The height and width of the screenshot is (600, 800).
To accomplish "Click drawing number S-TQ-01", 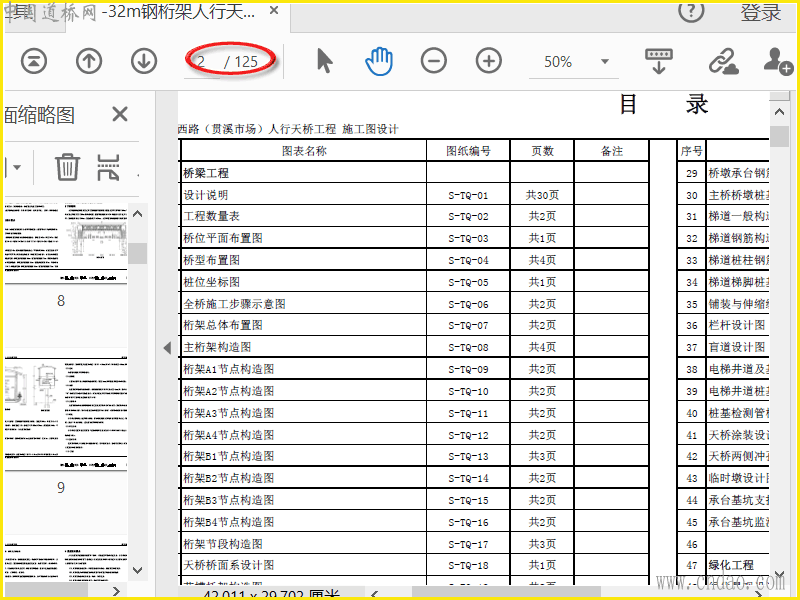I will click(x=468, y=195).
